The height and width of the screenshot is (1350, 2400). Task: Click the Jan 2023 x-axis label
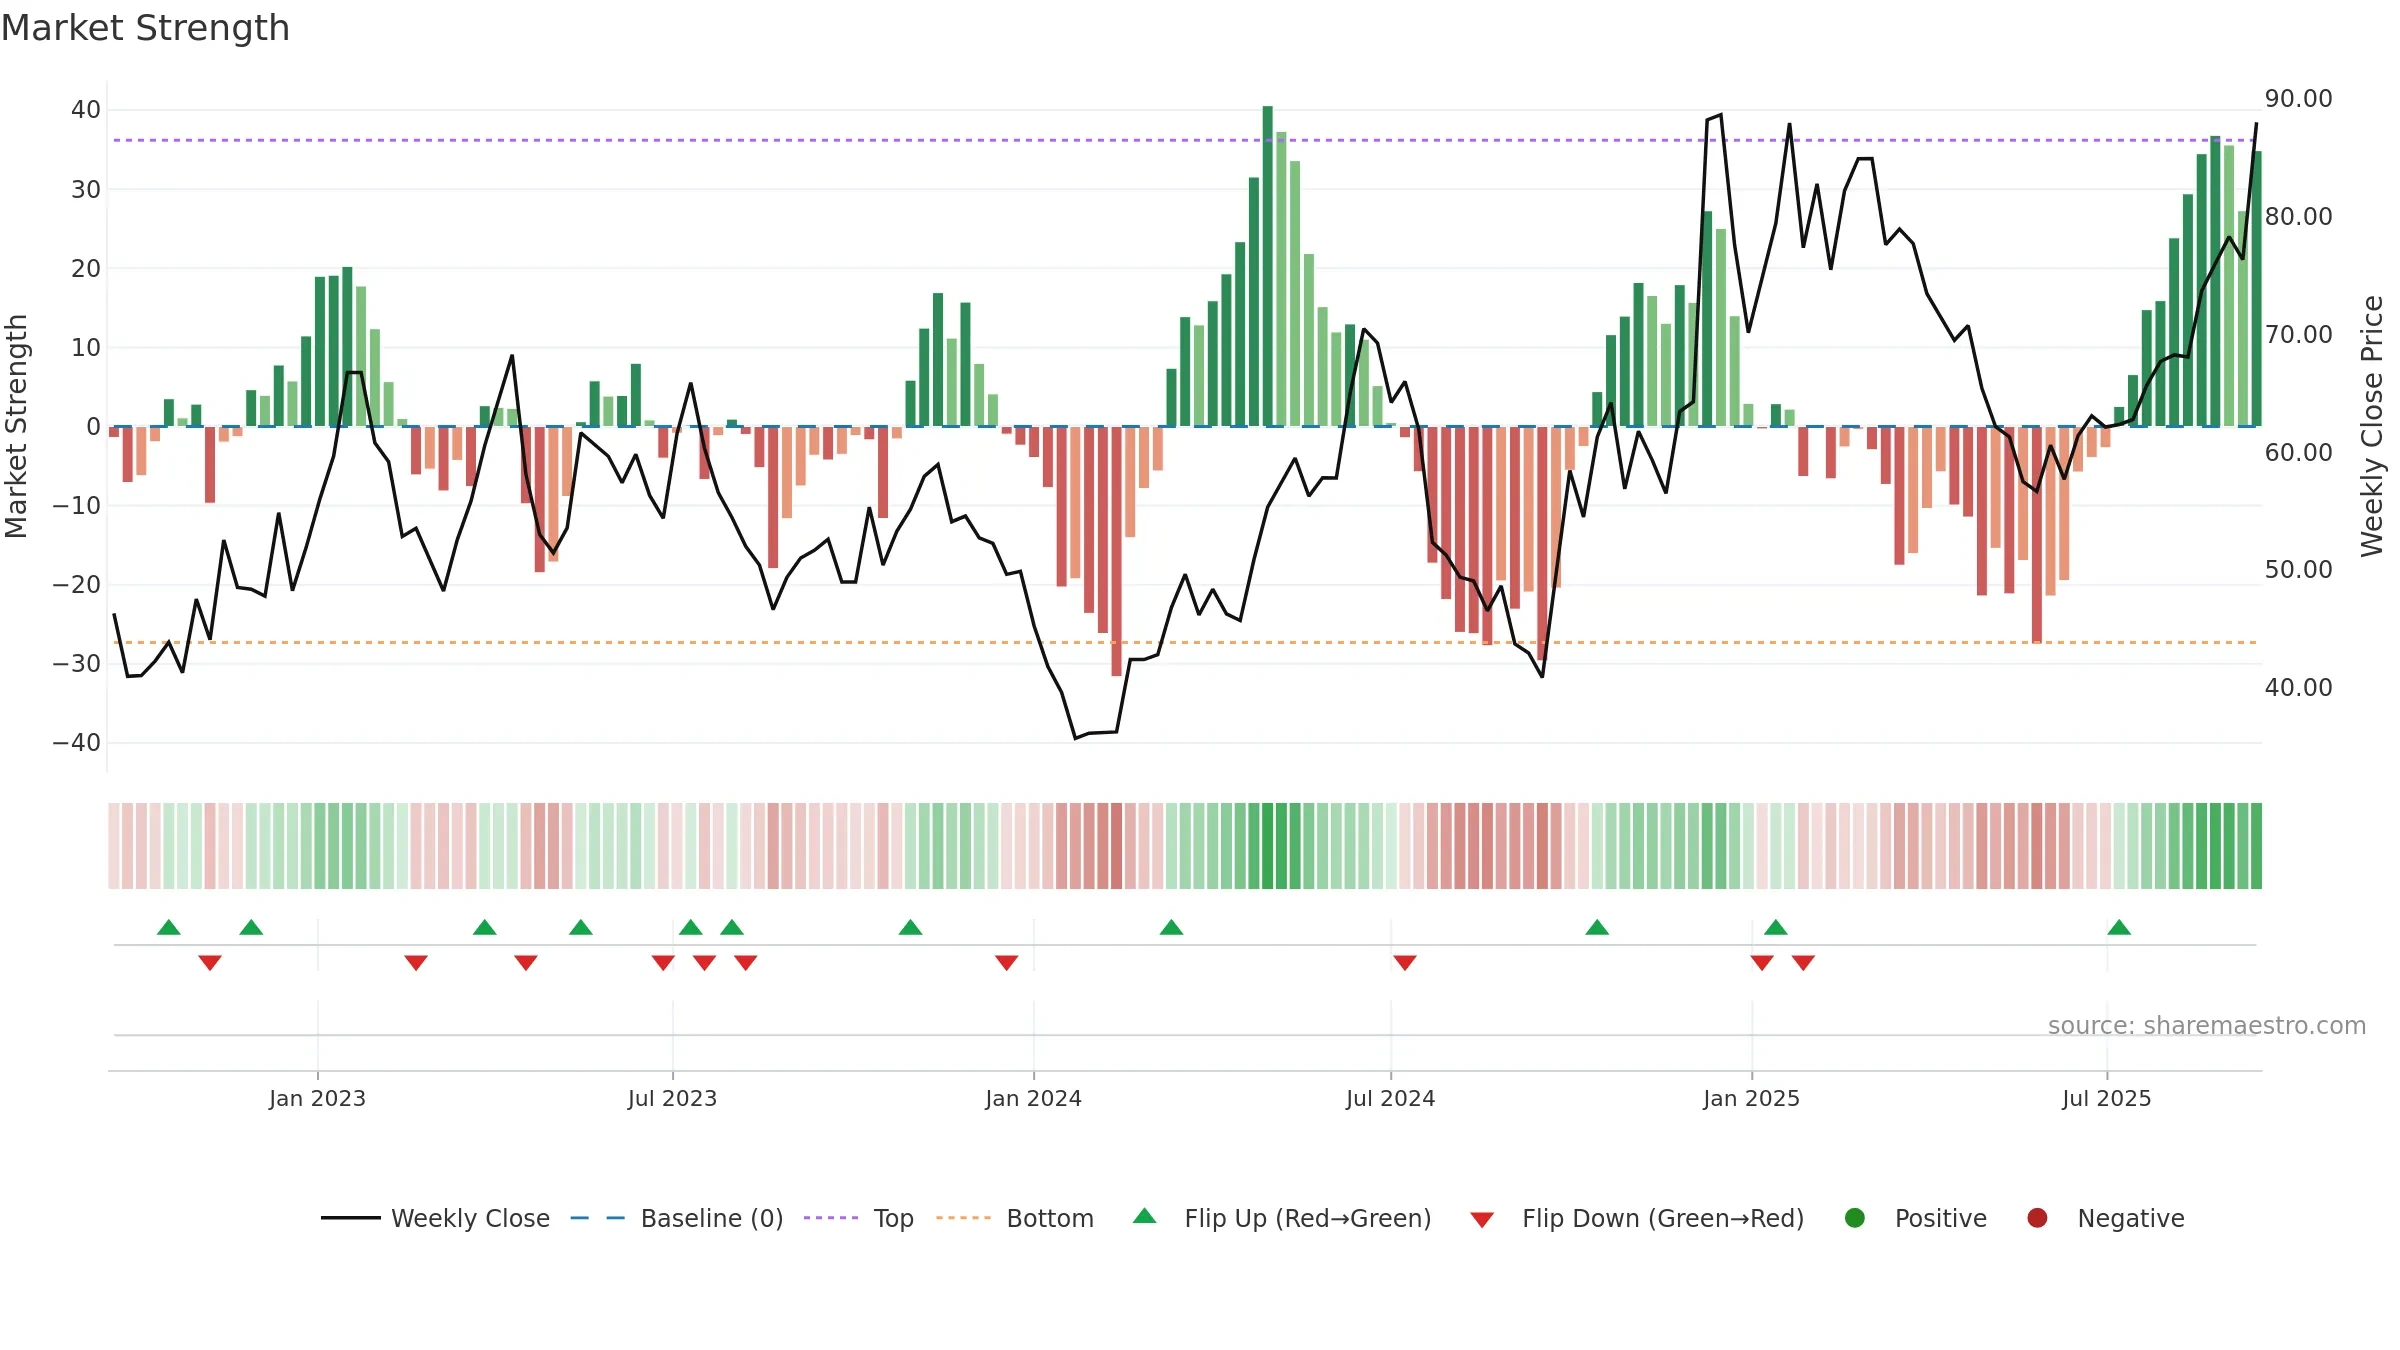point(317,1099)
